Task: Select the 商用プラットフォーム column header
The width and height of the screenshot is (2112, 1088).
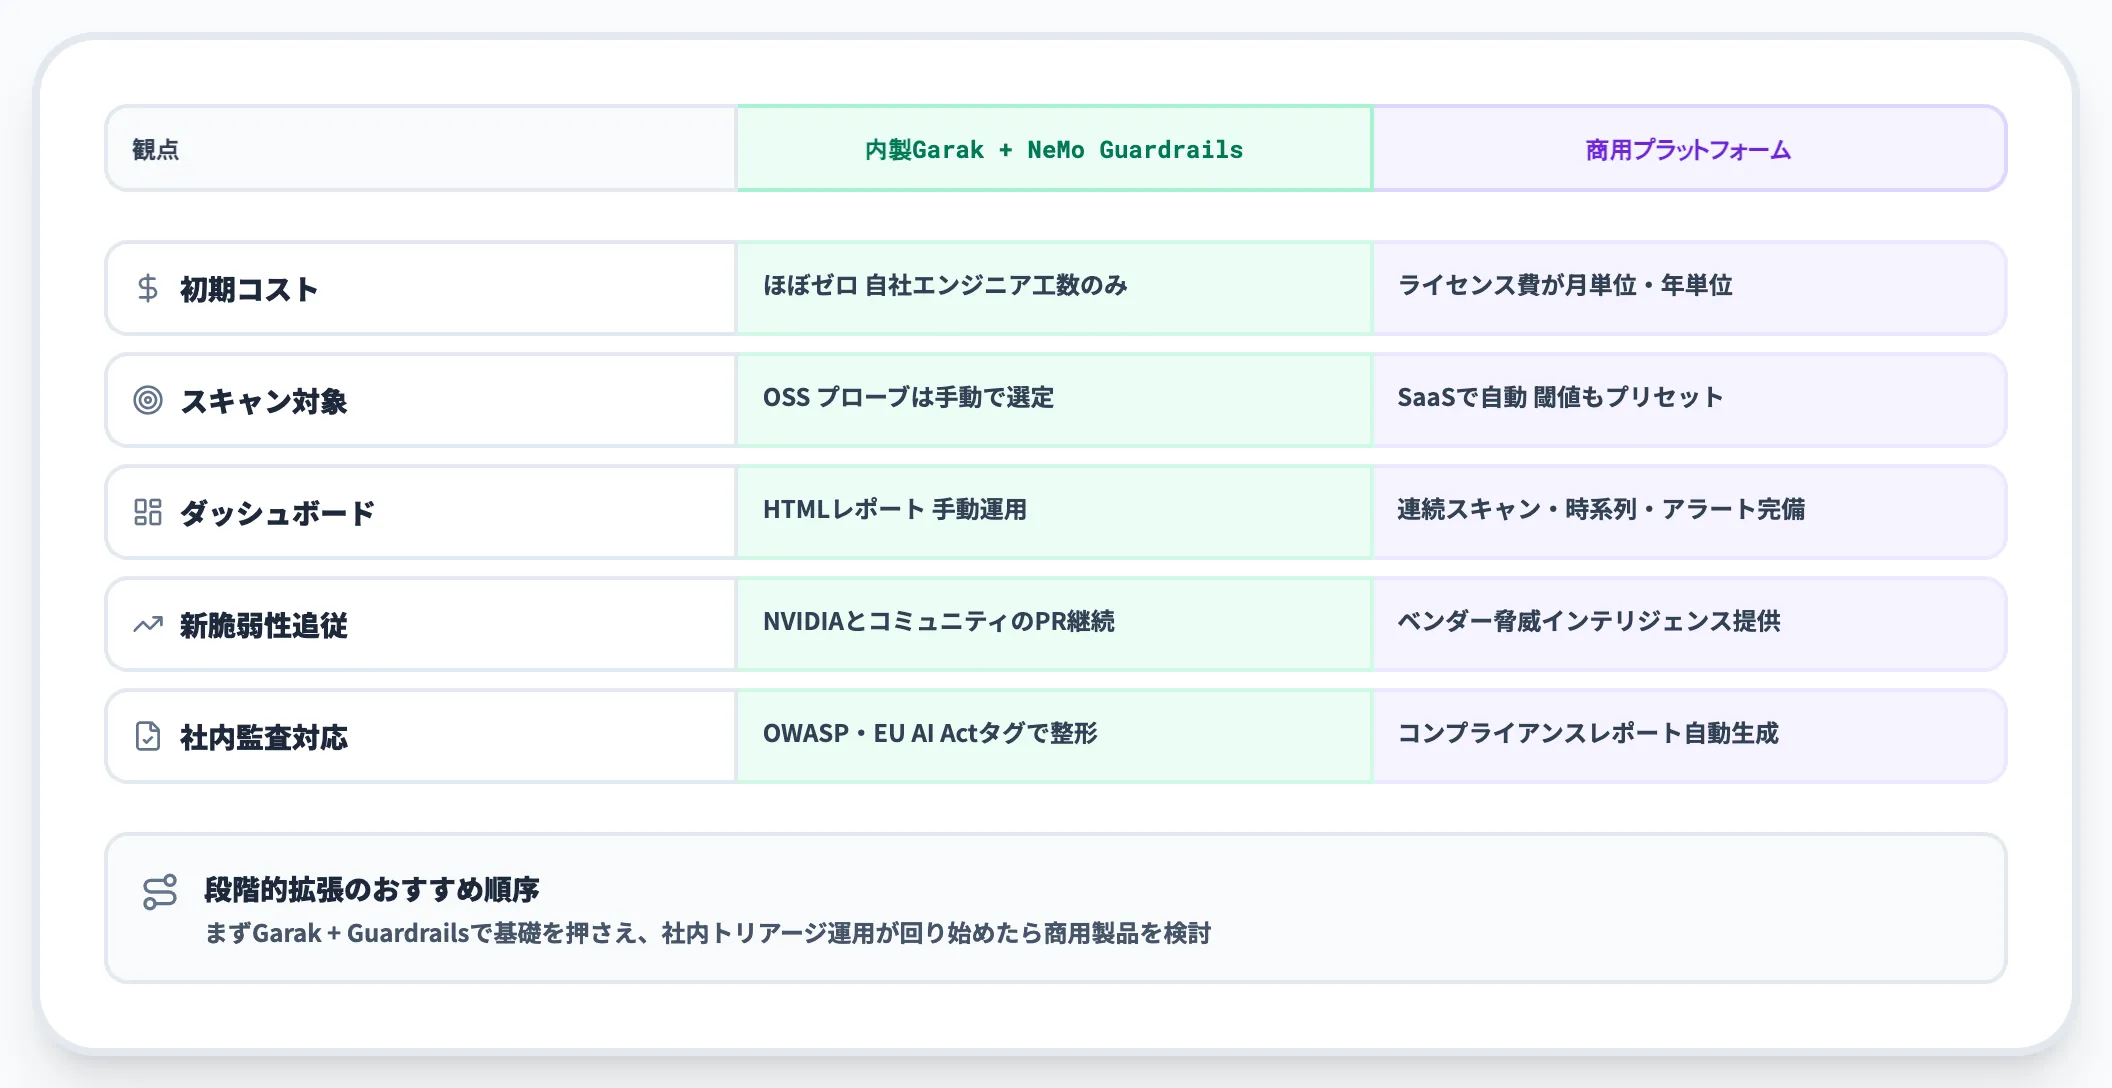Action: click(1689, 149)
